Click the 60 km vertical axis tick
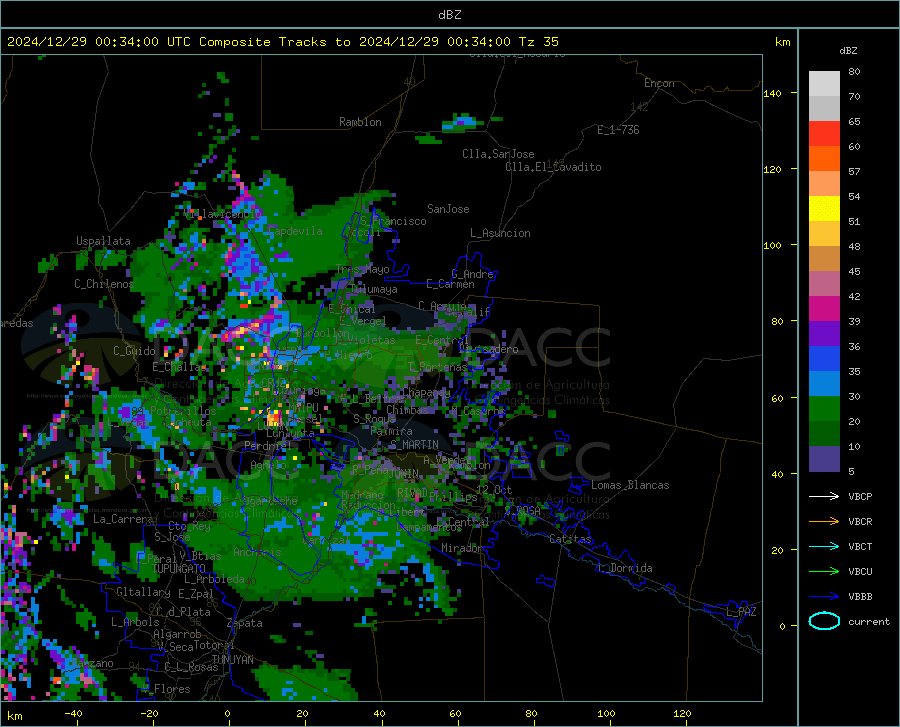This screenshot has height=727, width=900. click(777, 398)
